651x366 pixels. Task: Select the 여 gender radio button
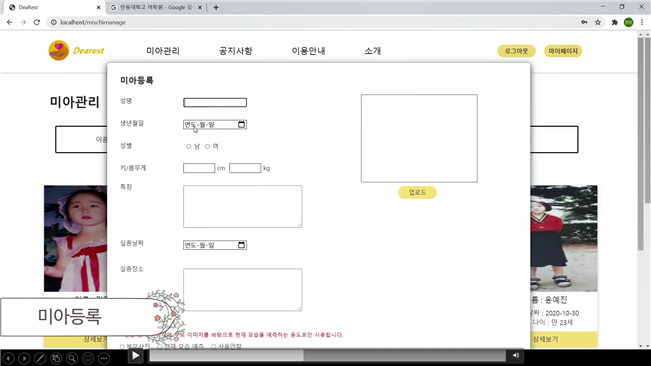click(x=207, y=146)
